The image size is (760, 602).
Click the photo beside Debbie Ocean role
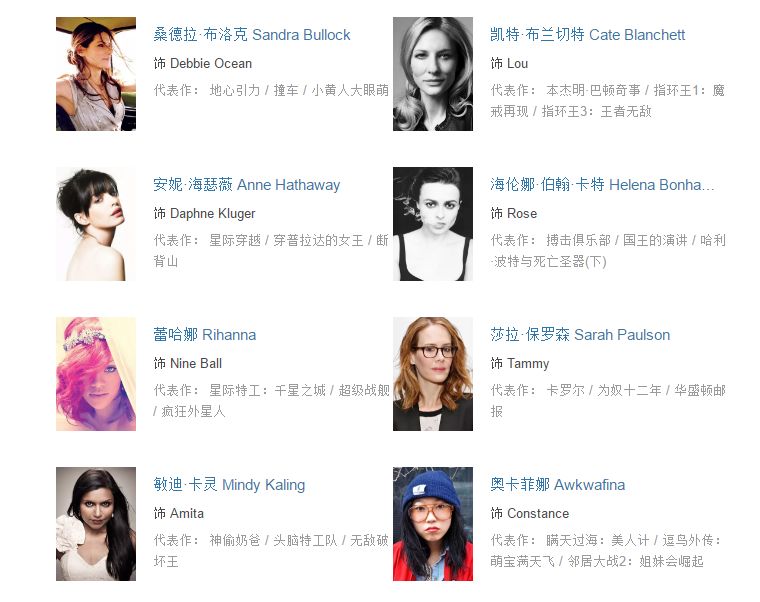[96, 74]
